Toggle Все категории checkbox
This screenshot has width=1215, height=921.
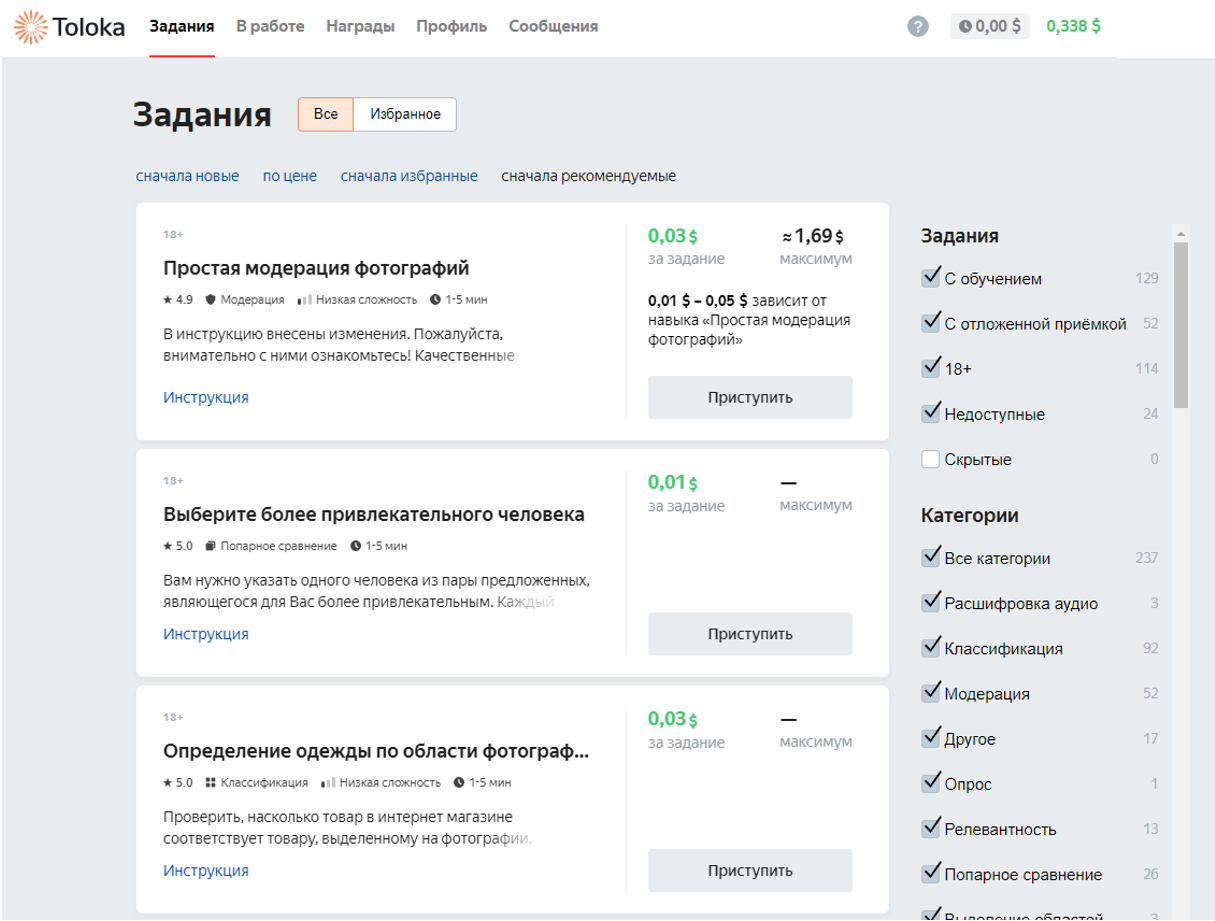930,558
